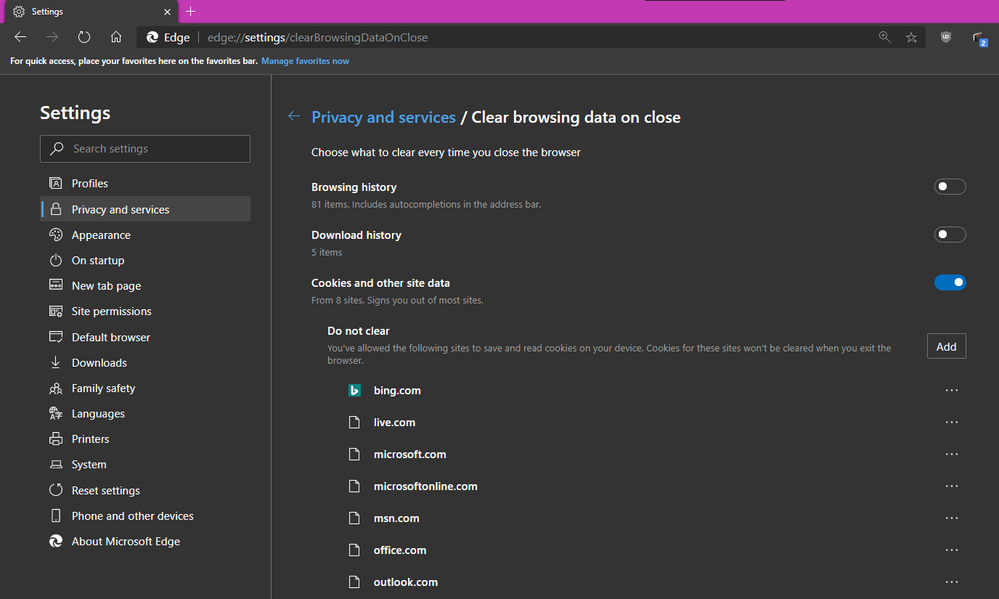Click the browser back arrow

(20, 37)
